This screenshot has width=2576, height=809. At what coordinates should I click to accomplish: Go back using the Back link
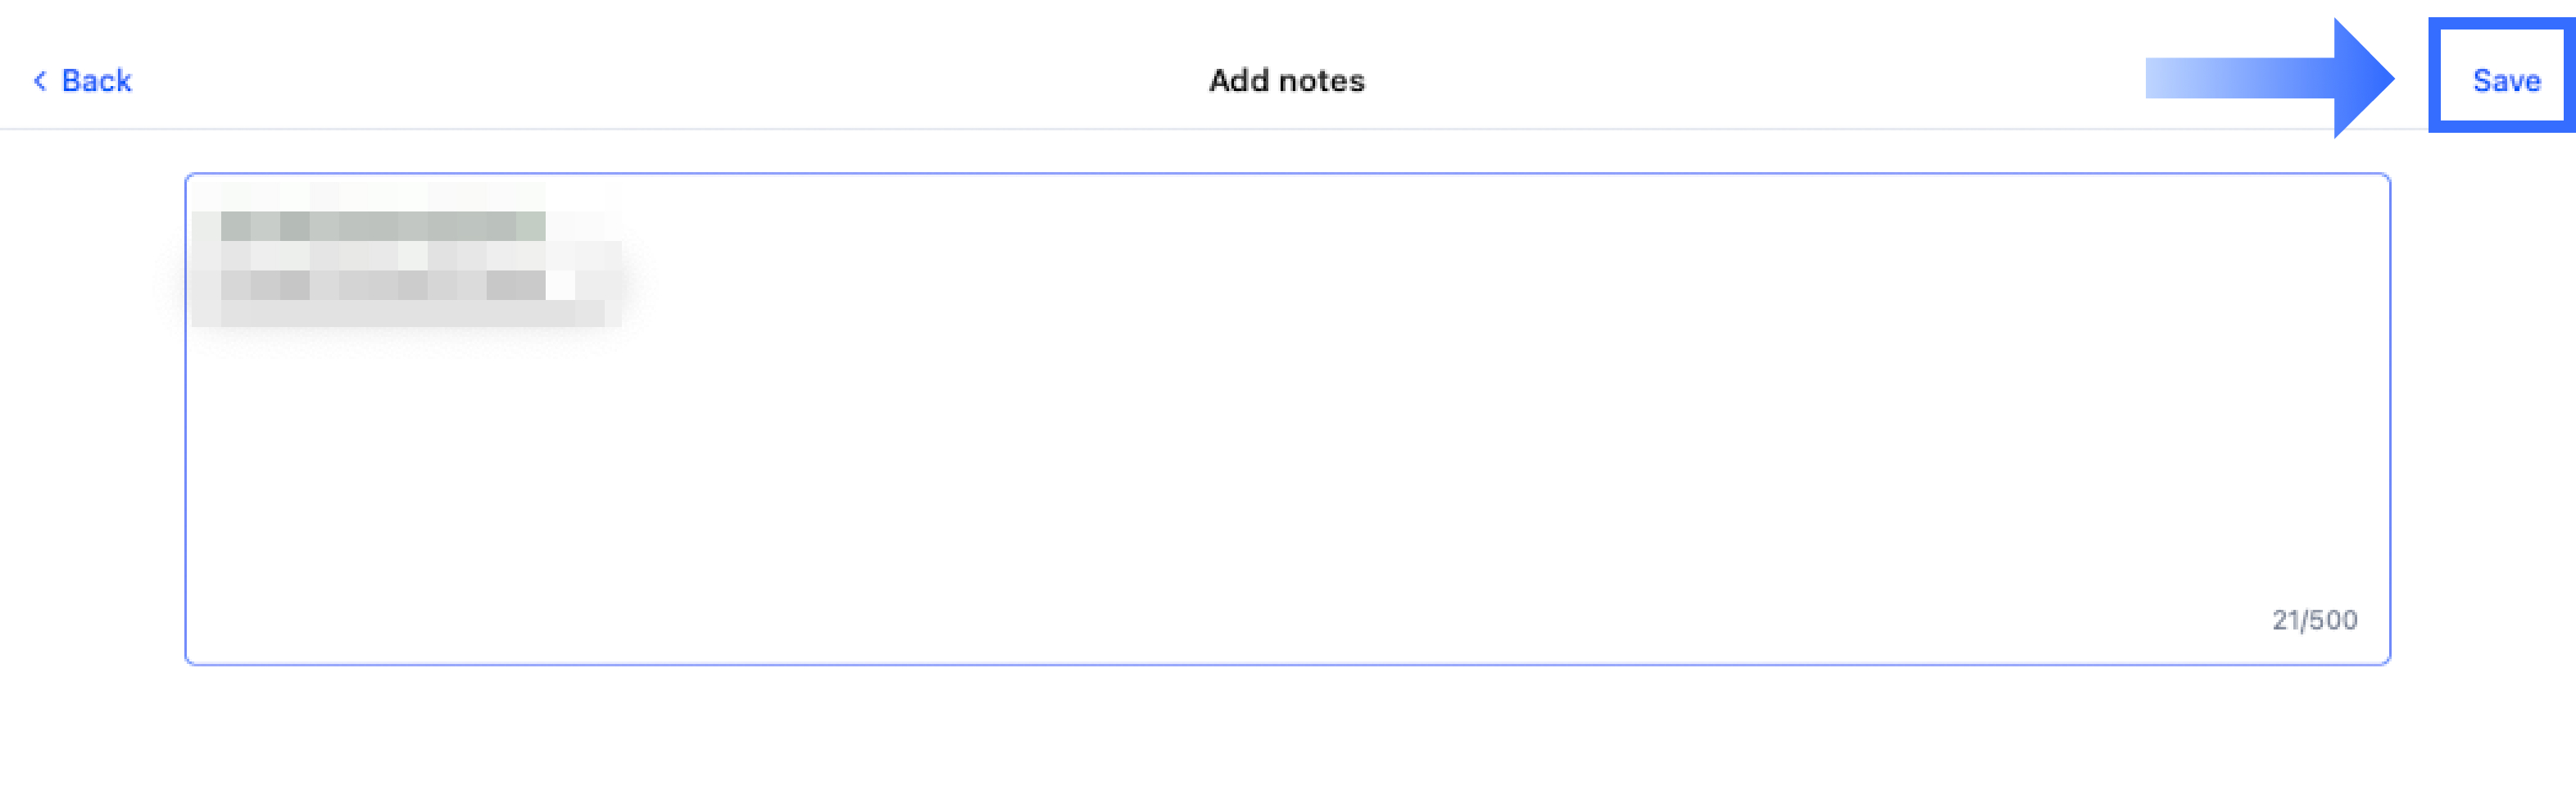click(x=96, y=81)
